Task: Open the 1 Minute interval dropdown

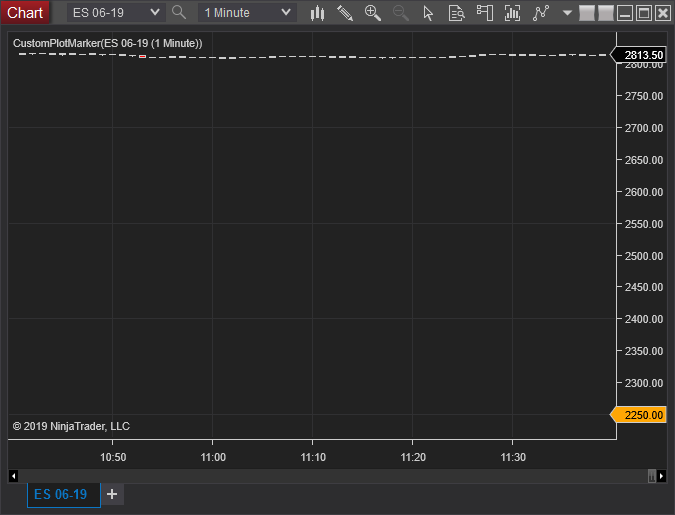Action: [x=247, y=13]
